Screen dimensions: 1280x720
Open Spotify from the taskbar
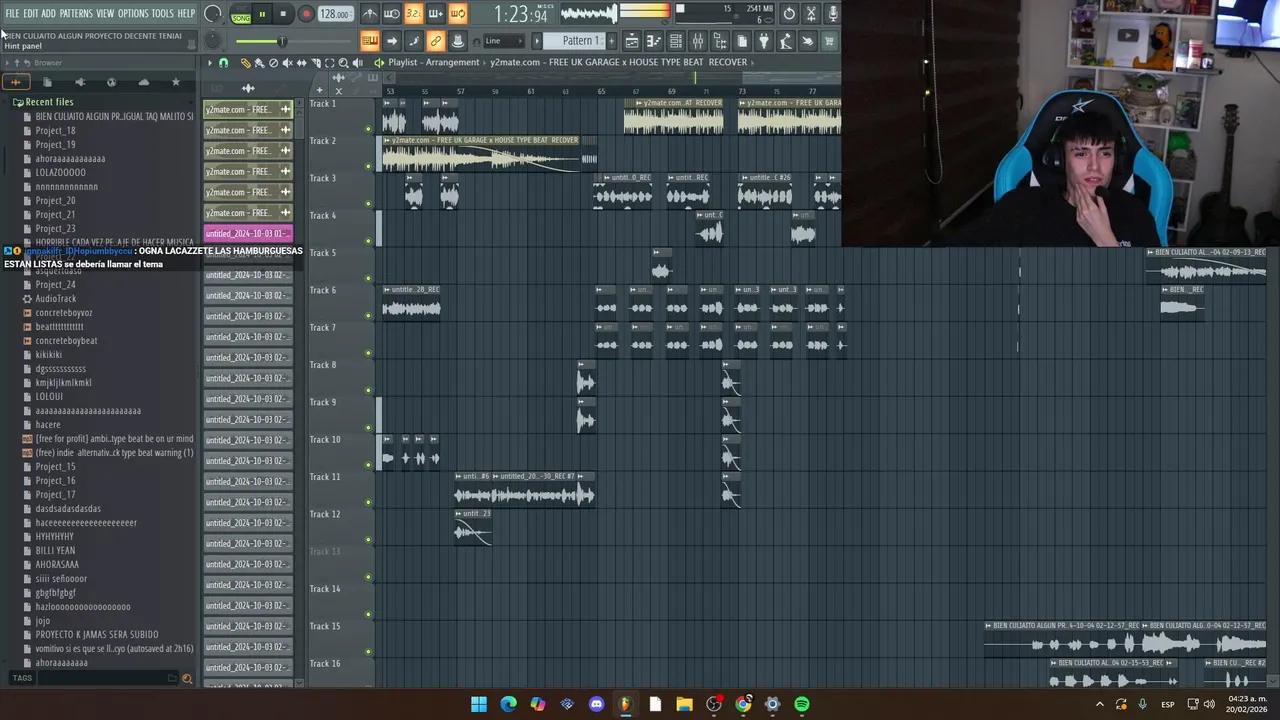click(802, 704)
